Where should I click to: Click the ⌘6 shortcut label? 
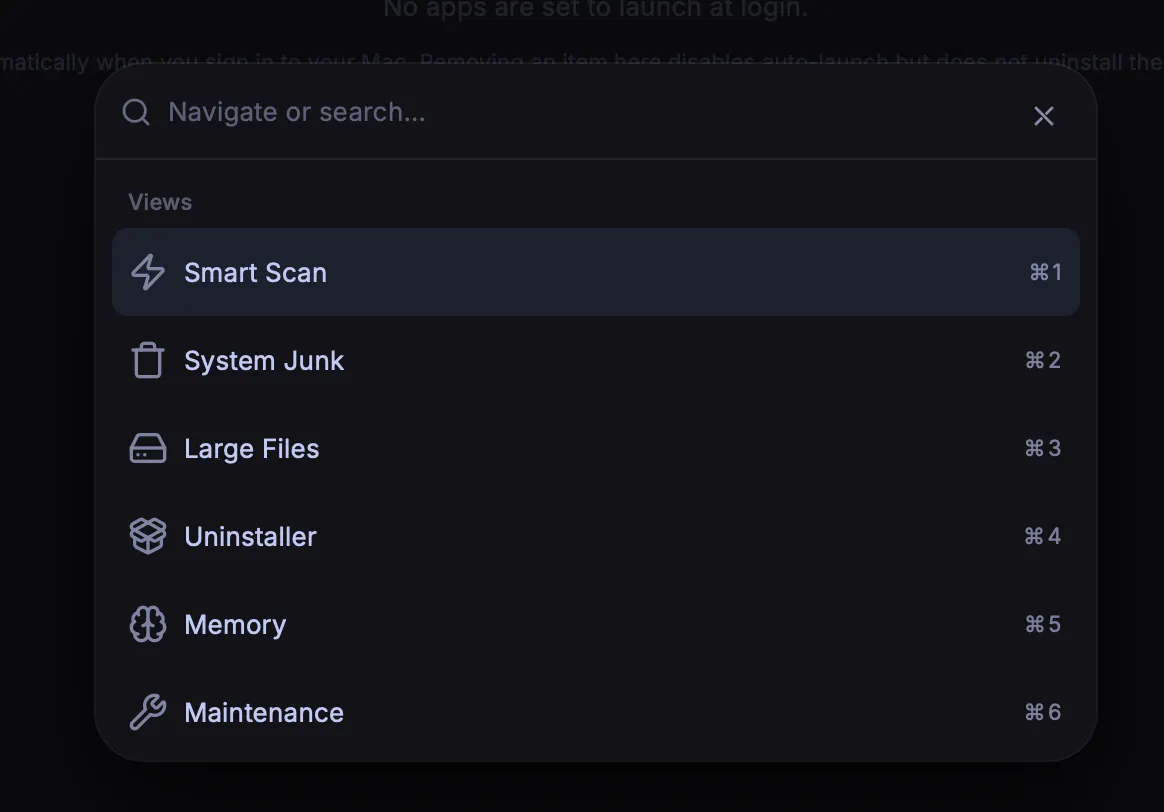coord(1043,712)
